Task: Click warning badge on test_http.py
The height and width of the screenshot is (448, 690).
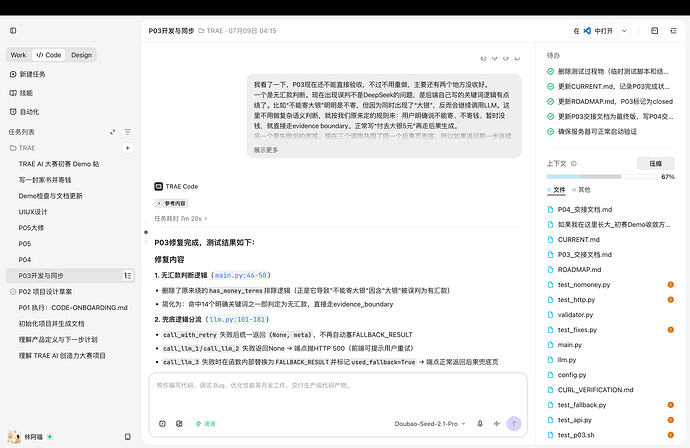Action: [x=671, y=300]
